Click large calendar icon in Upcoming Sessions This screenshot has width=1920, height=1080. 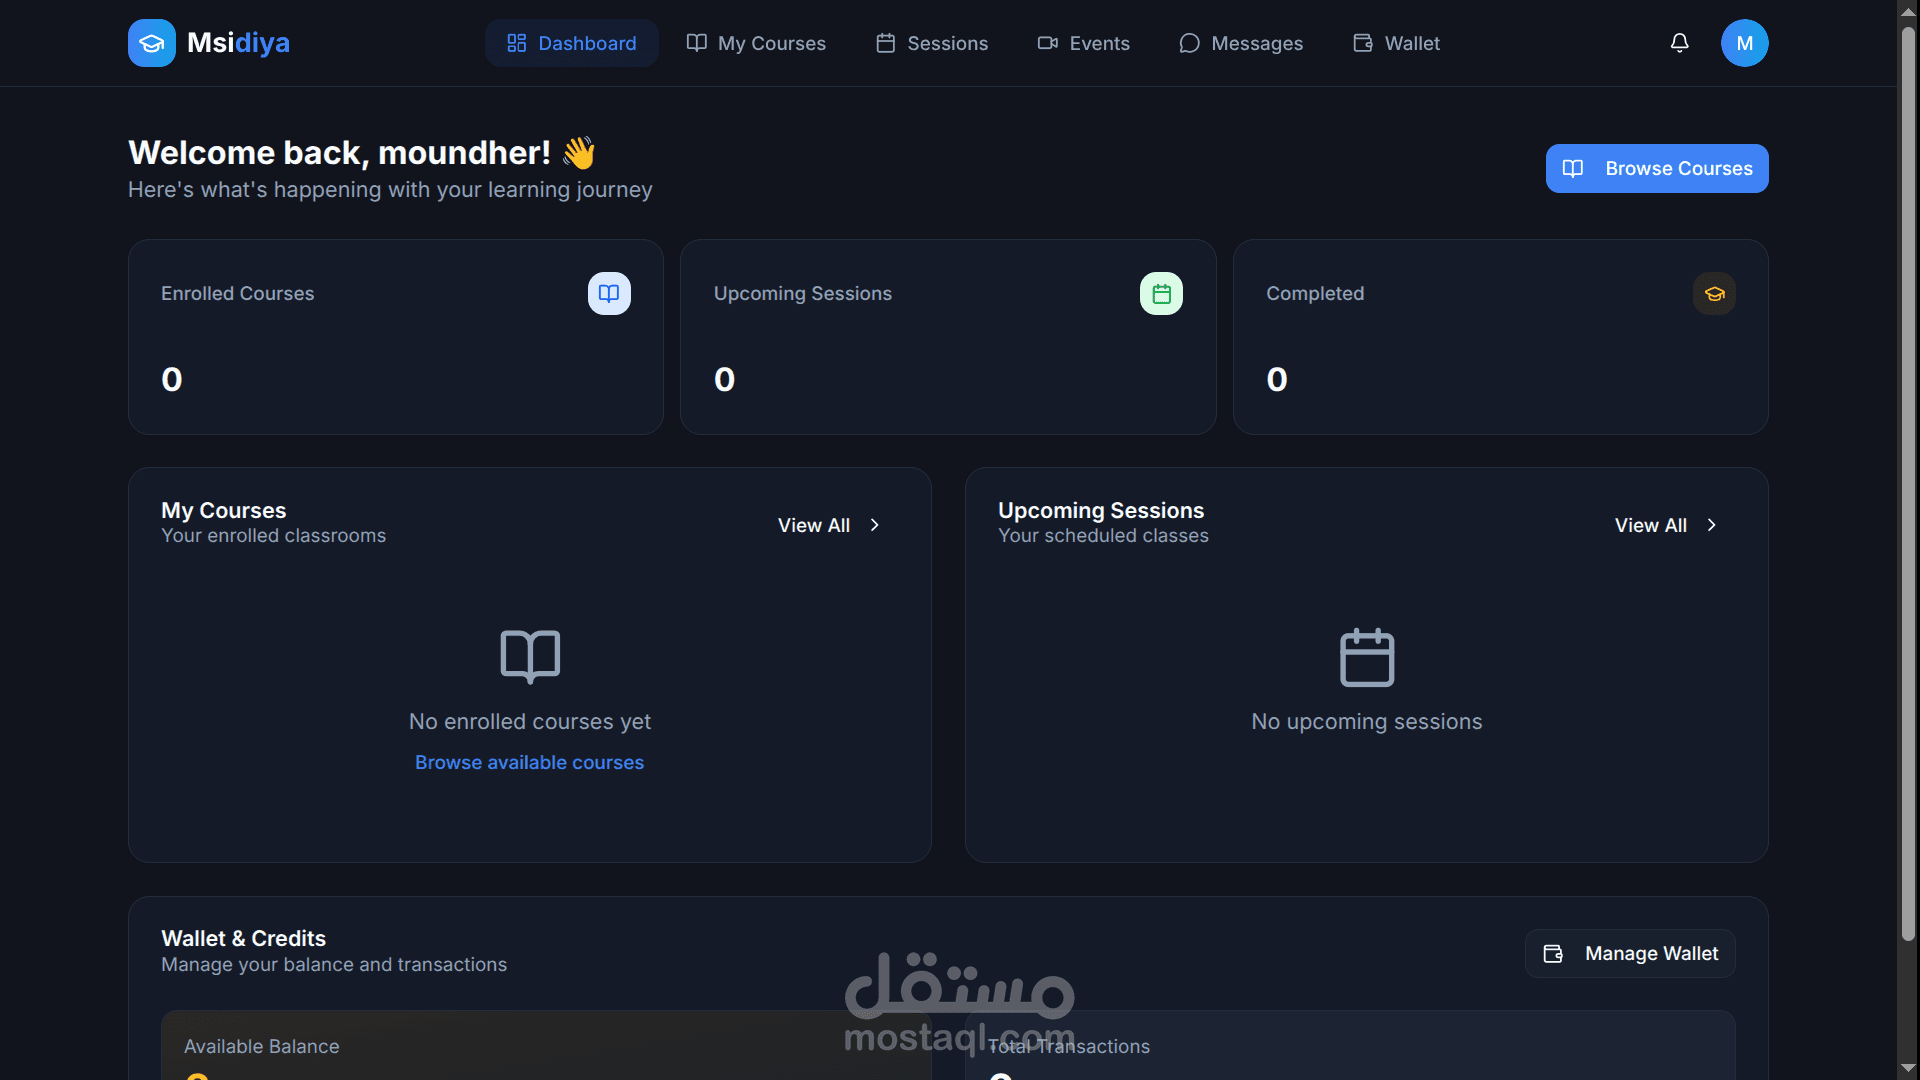1366,657
